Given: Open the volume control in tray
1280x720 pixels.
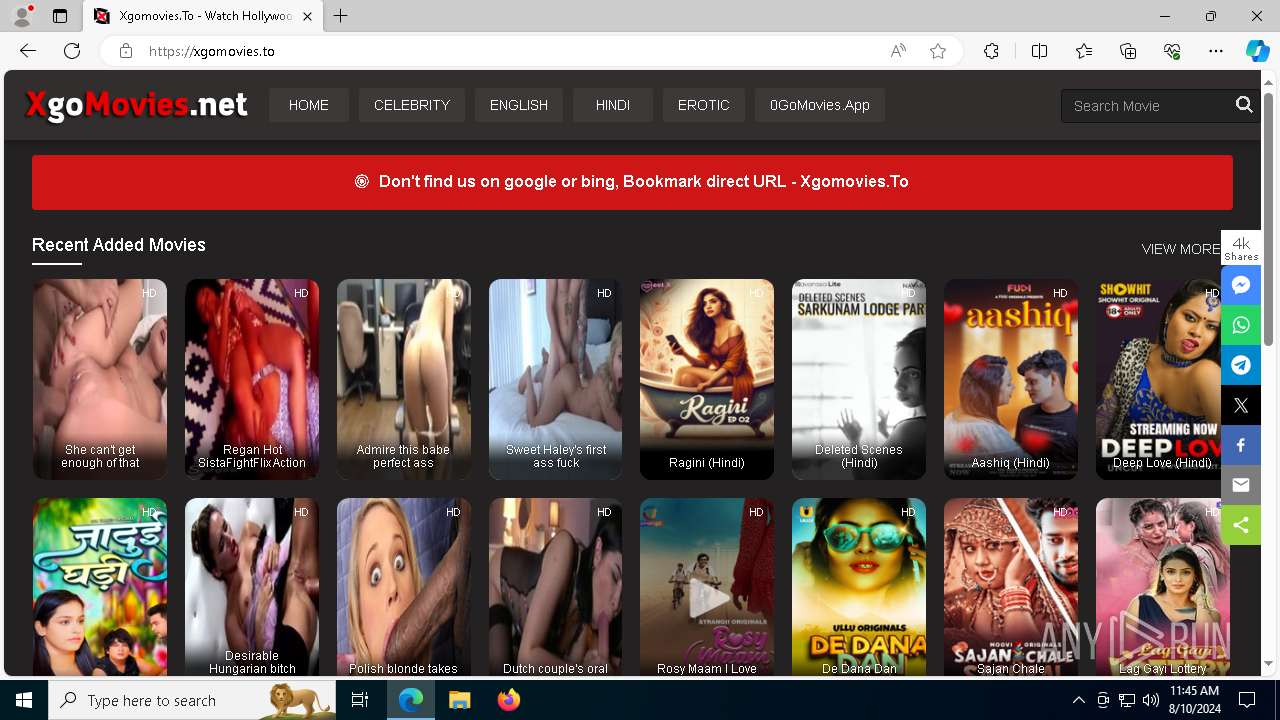Looking at the screenshot, I should coord(1150,700).
